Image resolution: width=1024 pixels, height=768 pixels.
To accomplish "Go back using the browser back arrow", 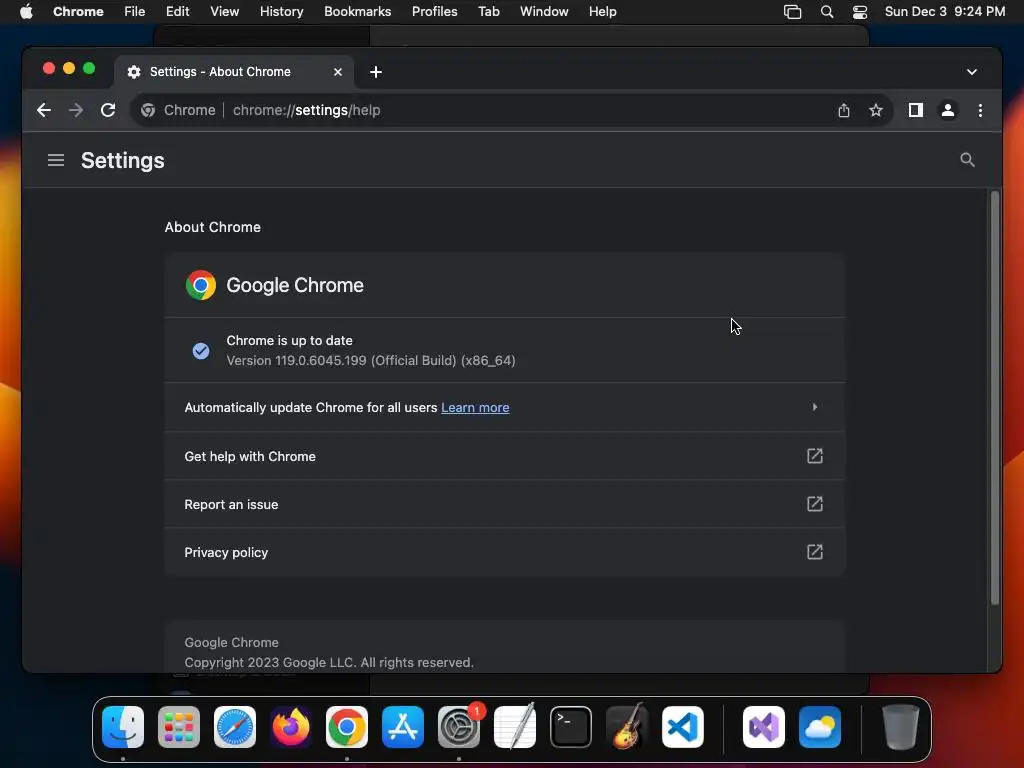I will coord(44,110).
